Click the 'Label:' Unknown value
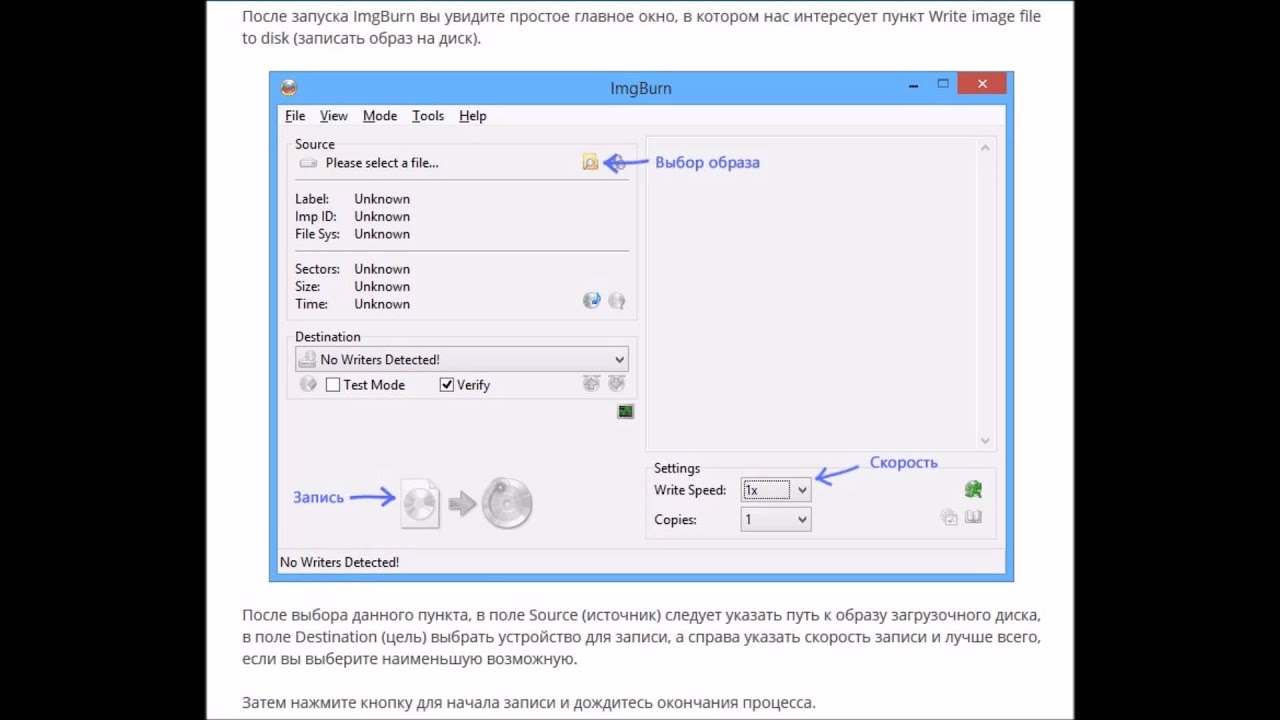 [382, 199]
